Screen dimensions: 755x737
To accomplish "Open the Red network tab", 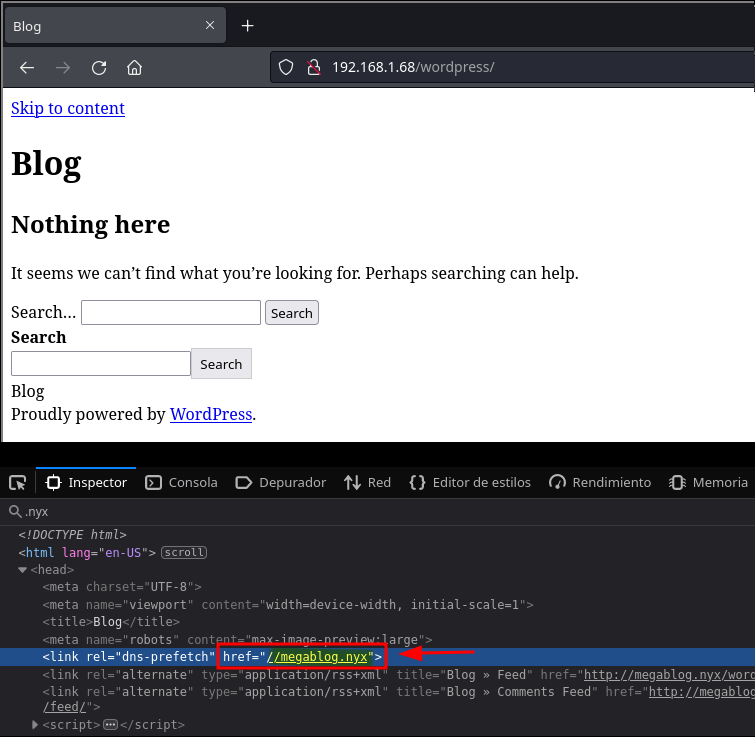I will tap(367, 483).
